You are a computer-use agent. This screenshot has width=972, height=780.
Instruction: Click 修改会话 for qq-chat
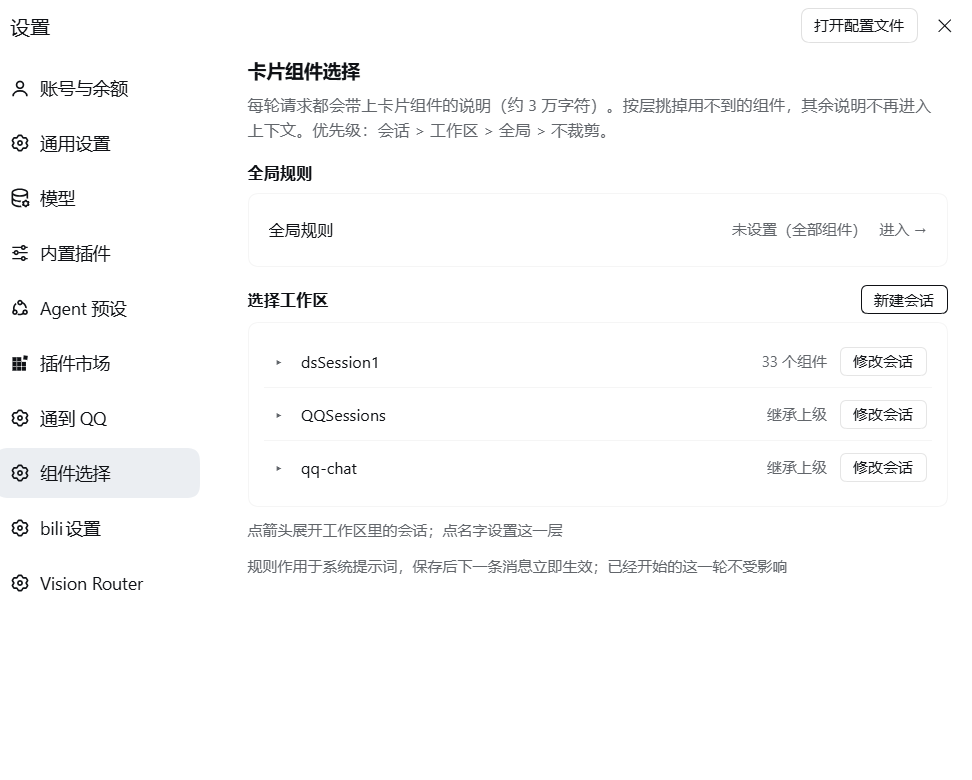coord(883,468)
